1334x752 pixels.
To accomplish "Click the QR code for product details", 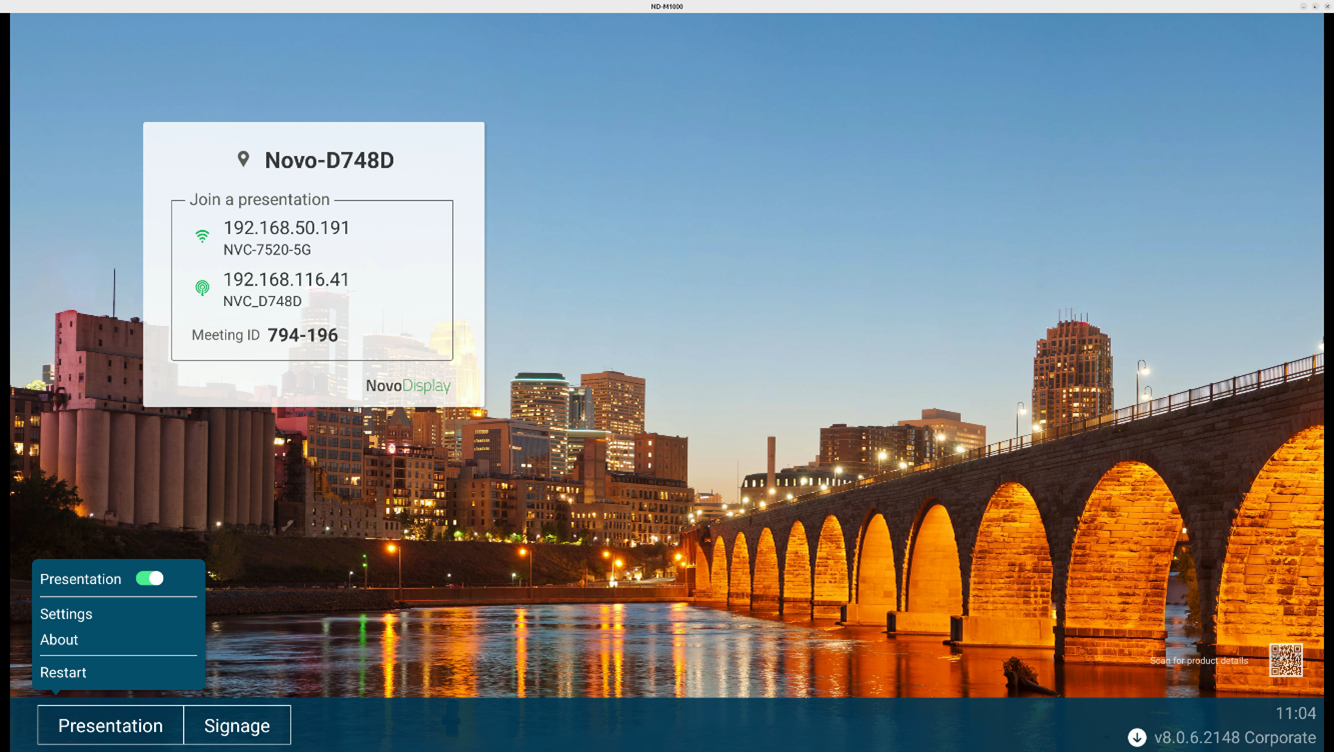I will [1285, 660].
